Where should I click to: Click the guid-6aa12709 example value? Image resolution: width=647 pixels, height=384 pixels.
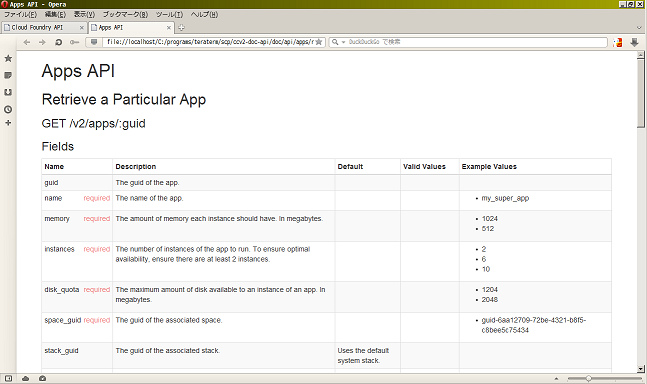[x=534, y=325]
